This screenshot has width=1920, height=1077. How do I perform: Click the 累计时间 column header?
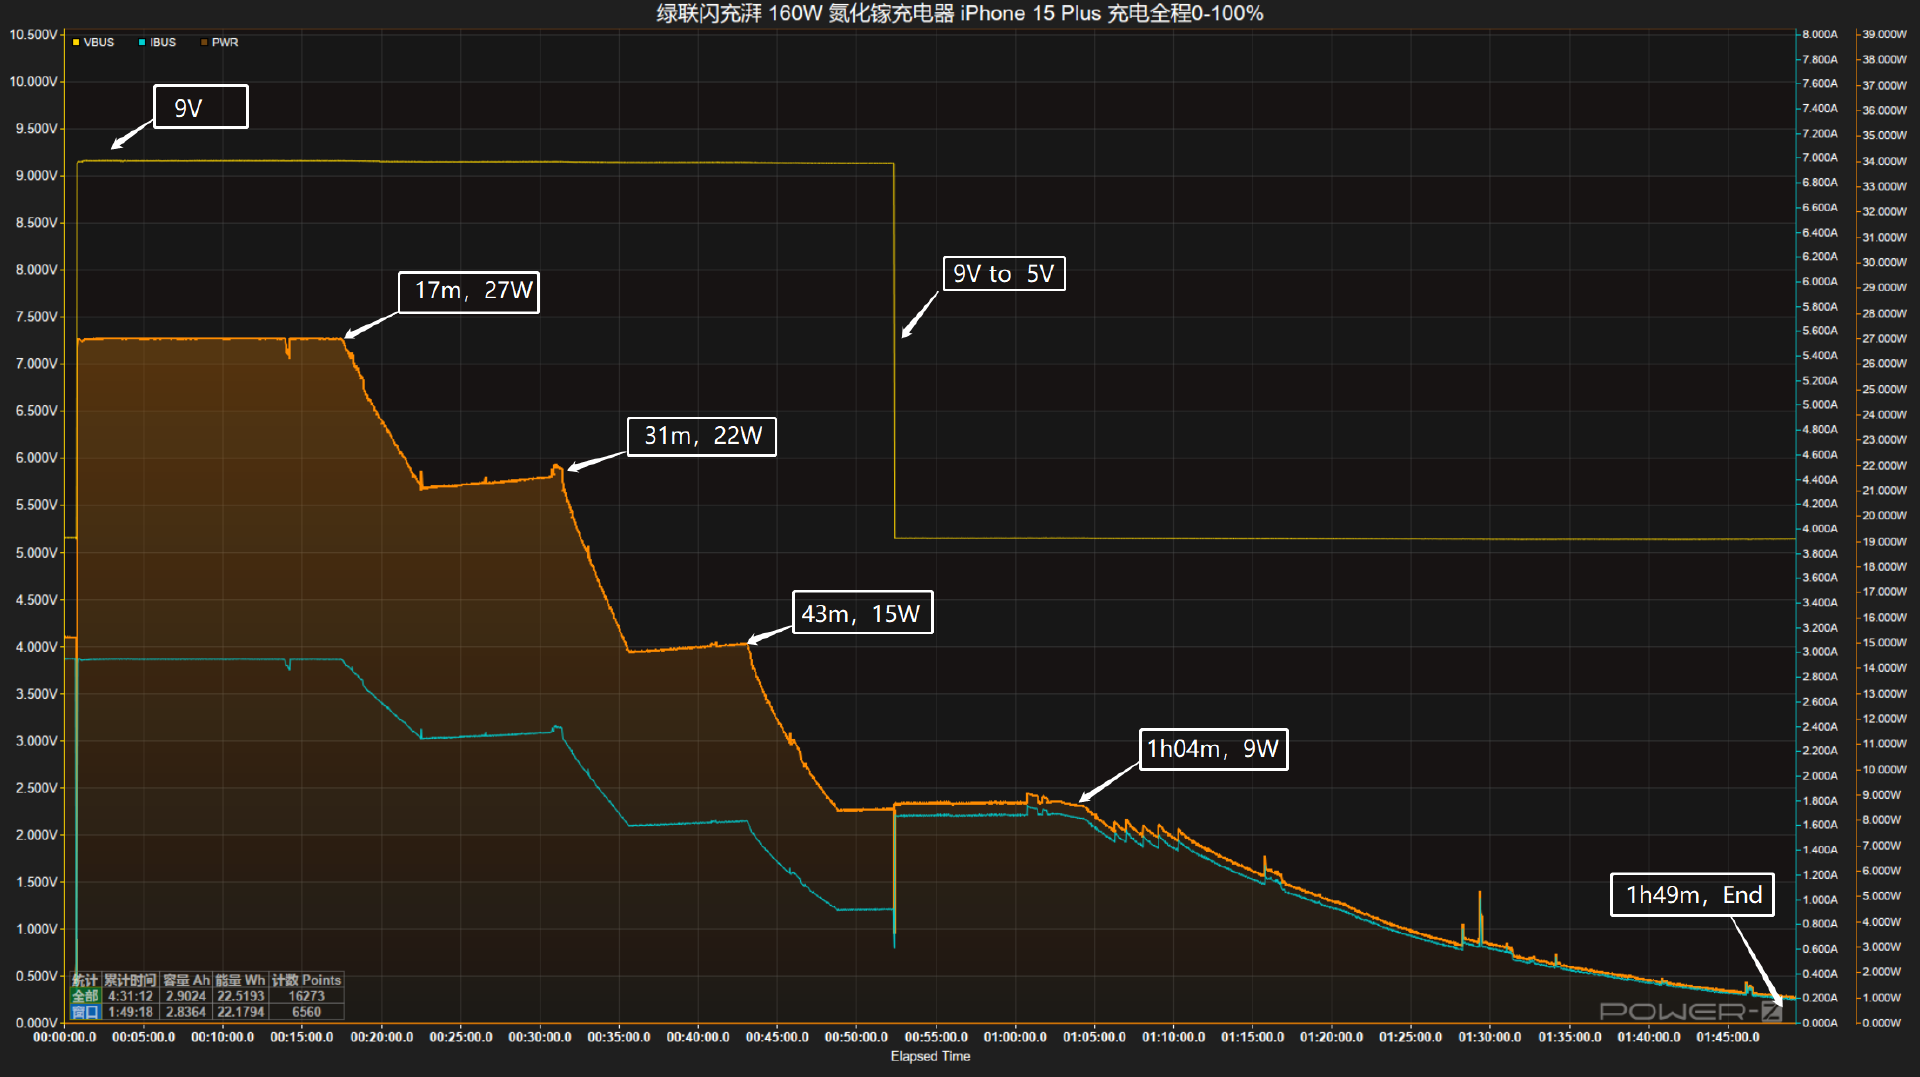click(x=130, y=980)
